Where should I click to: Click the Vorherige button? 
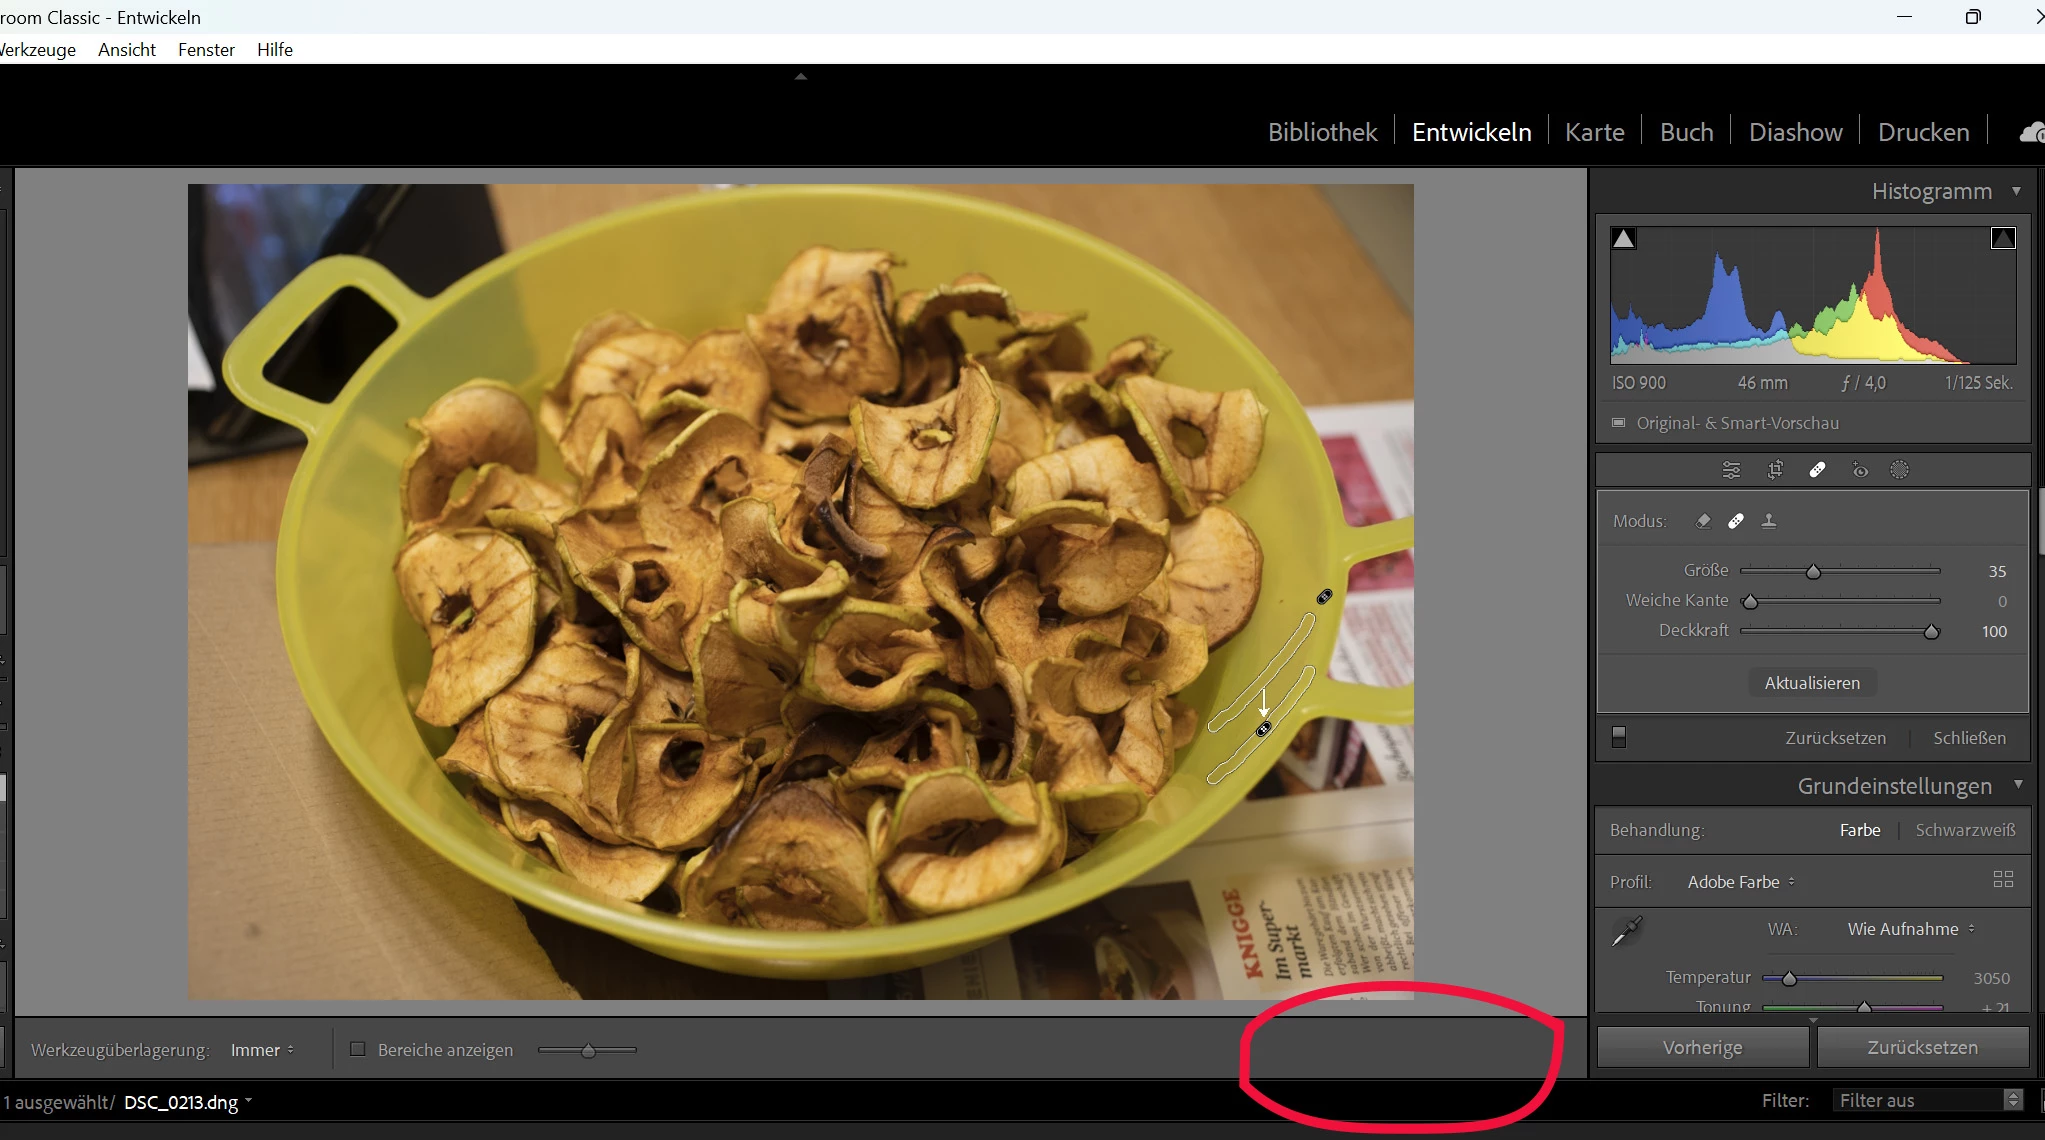click(x=1702, y=1047)
